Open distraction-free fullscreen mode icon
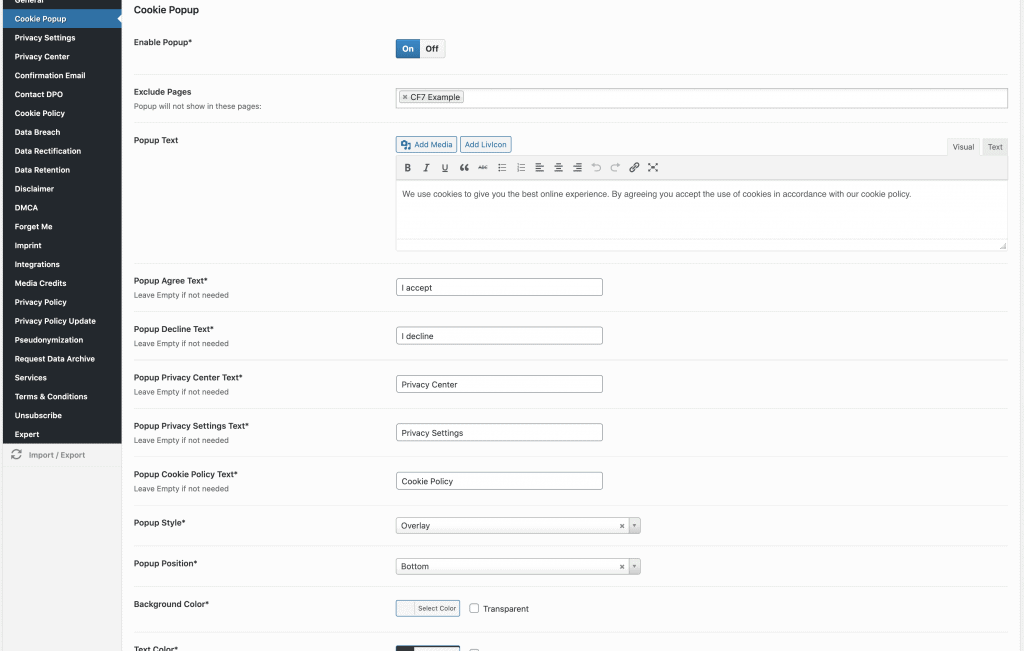 point(653,167)
